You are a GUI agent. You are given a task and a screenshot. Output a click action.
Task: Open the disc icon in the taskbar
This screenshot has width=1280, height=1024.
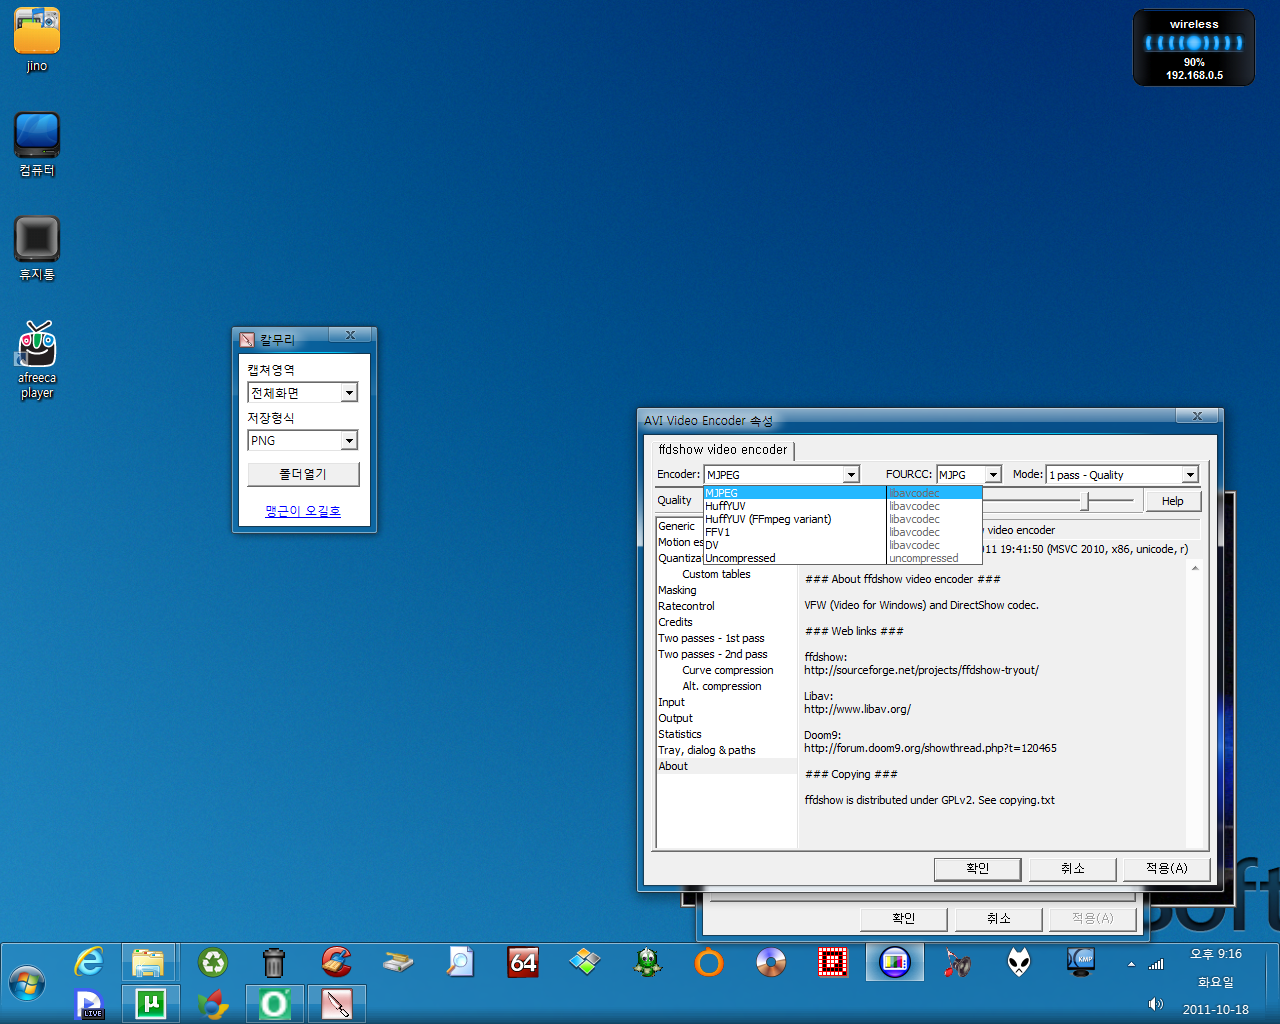[x=771, y=962]
